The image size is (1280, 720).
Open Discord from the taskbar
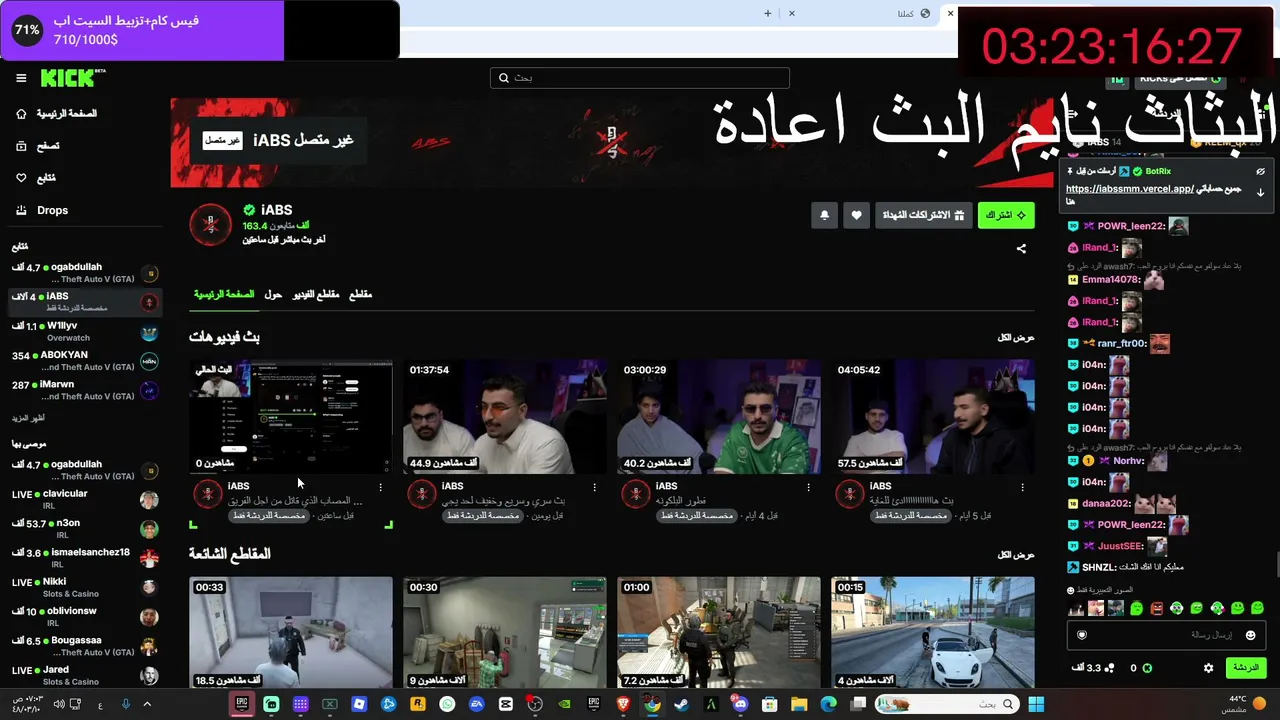tap(740, 704)
